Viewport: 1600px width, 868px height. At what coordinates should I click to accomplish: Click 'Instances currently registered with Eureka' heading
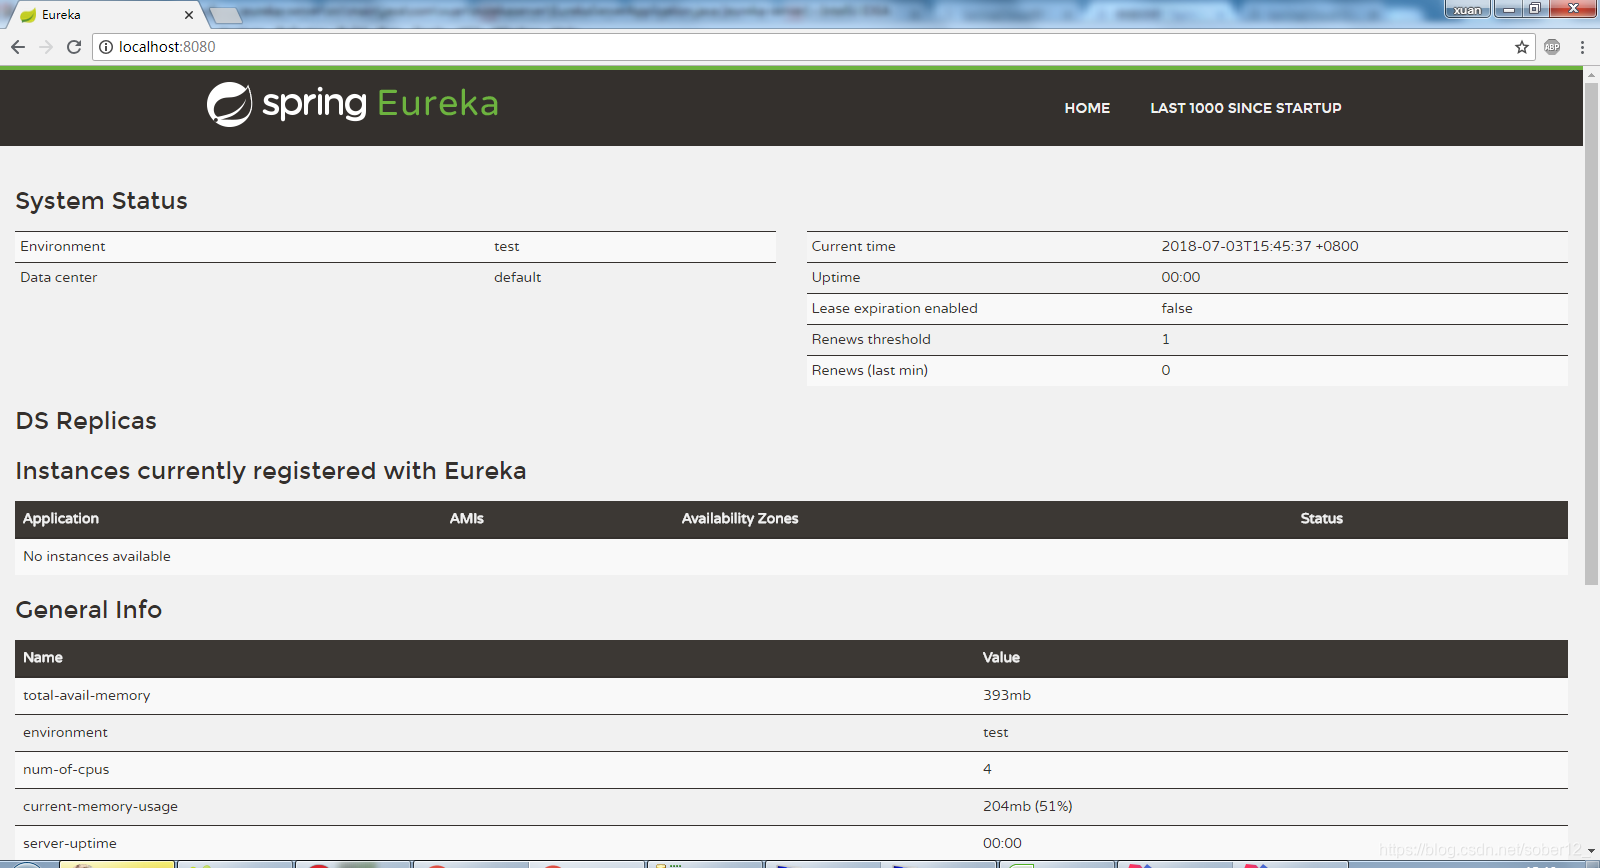[271, 471]
